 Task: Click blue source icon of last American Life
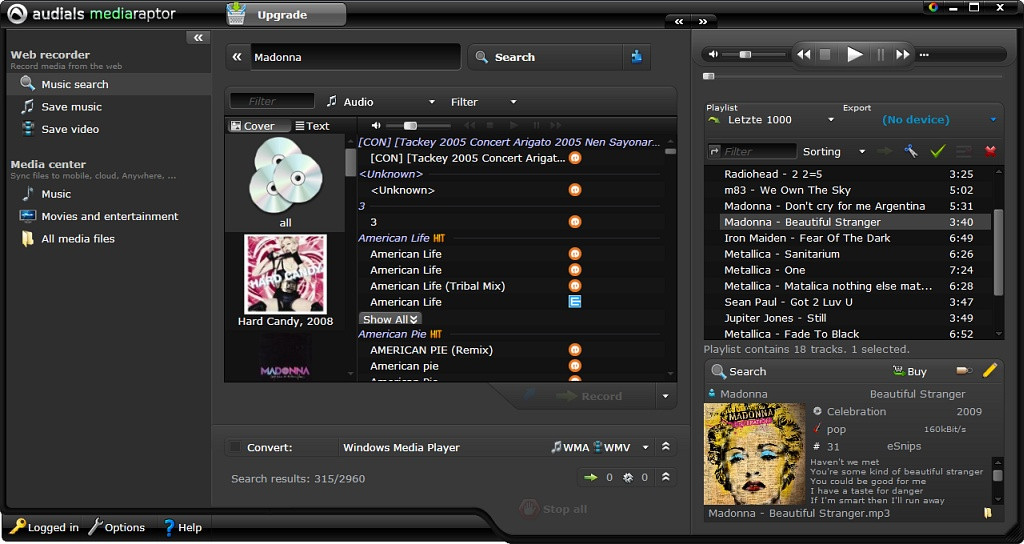point(575,302)
